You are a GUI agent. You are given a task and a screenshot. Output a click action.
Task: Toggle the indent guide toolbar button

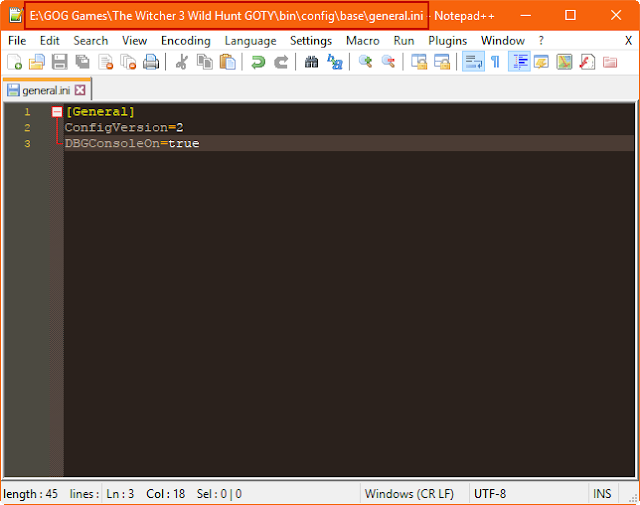tap(519, 62)
